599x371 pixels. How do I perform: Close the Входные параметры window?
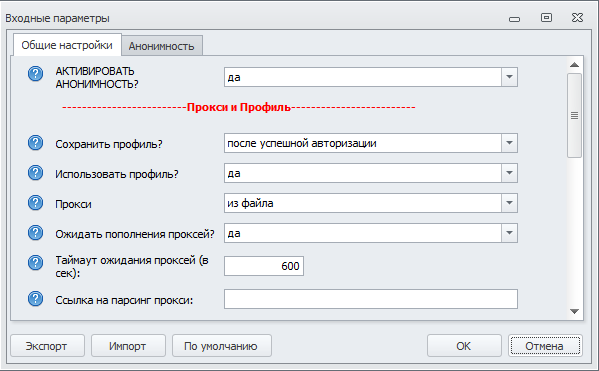(578, 18)
